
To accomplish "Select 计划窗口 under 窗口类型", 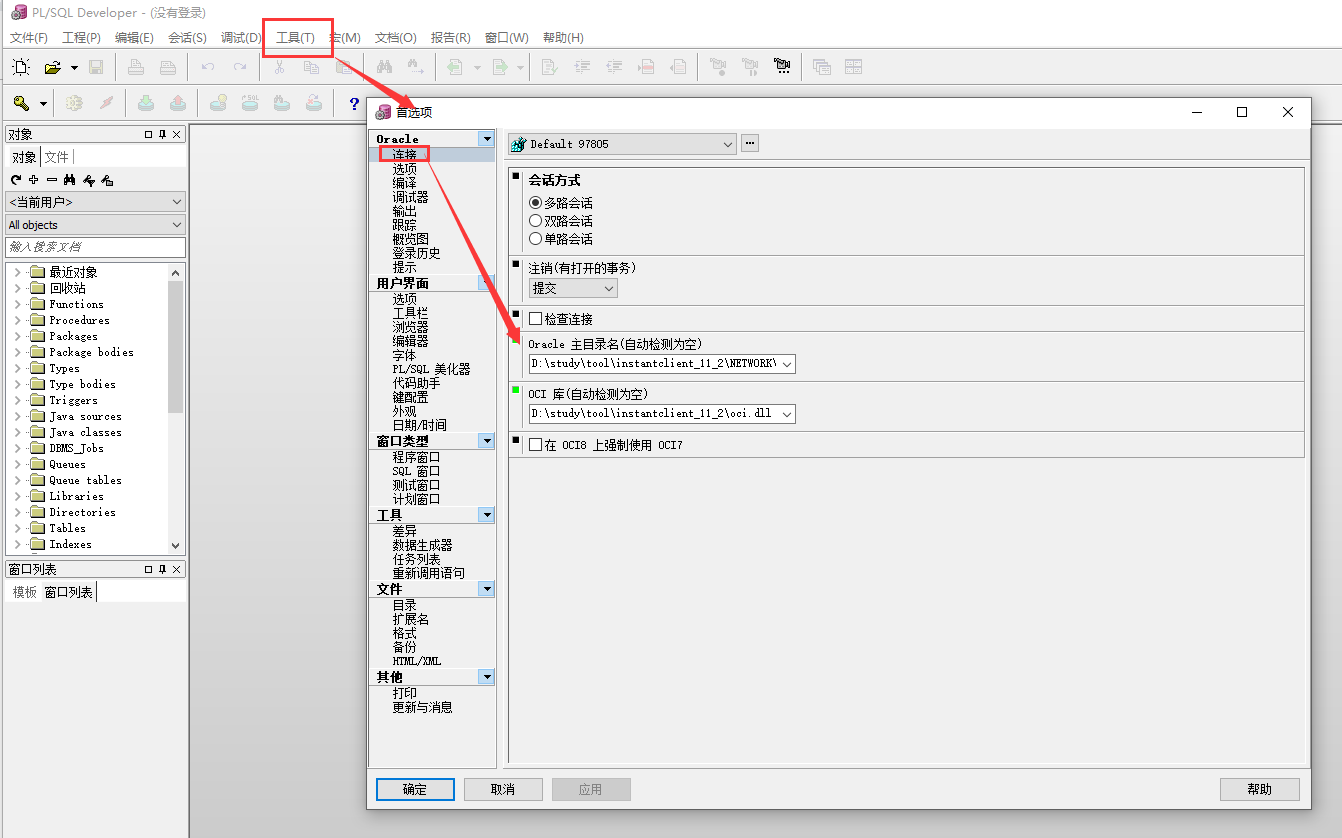I will [x=416, y=499].
